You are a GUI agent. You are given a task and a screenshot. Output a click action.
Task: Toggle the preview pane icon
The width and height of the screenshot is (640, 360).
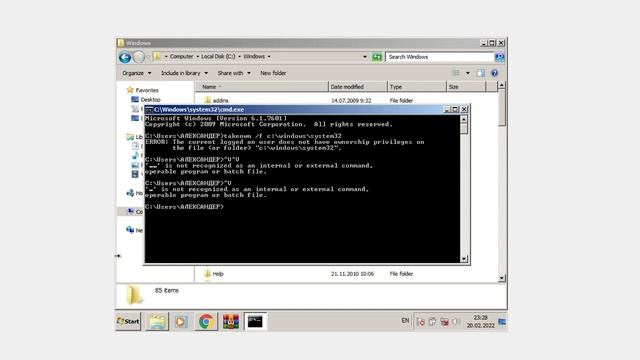pyautogui.click(x=481, y=73)
